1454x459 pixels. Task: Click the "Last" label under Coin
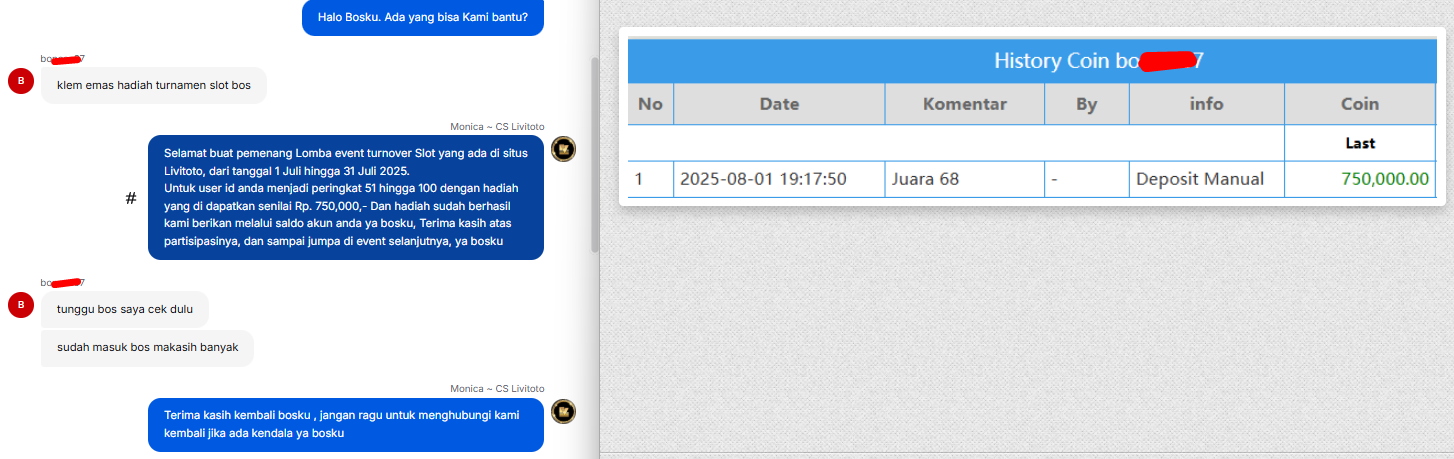point(1360,143)
